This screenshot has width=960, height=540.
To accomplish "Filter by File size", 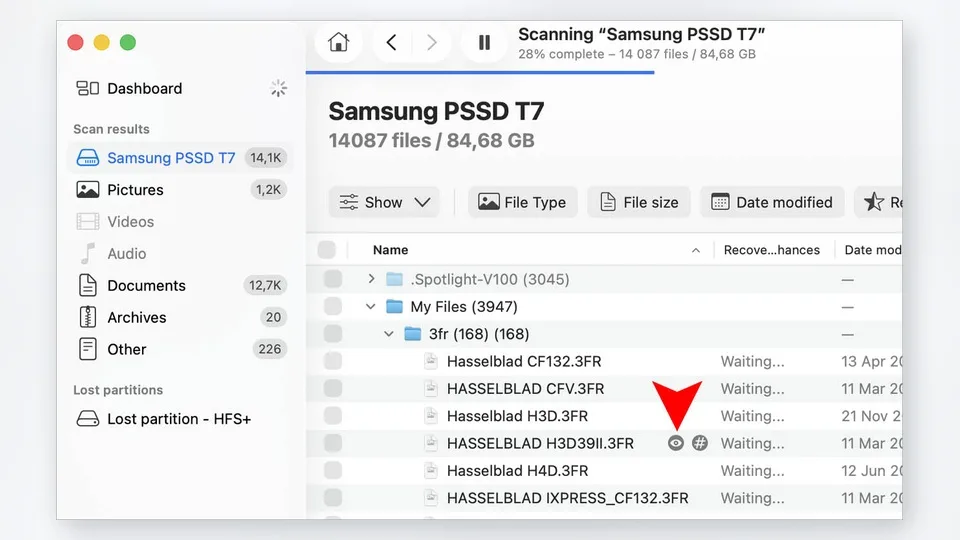I will [x=639, y=202].
